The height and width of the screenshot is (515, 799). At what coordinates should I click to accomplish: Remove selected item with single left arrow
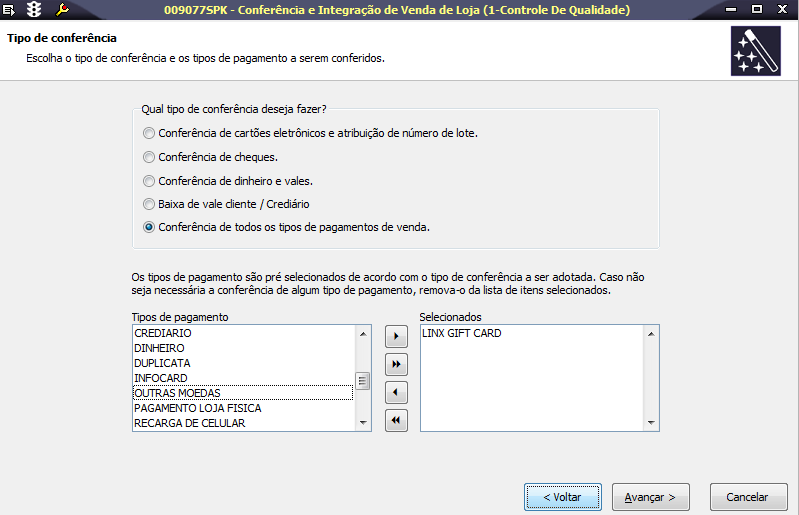click(397, 392)
